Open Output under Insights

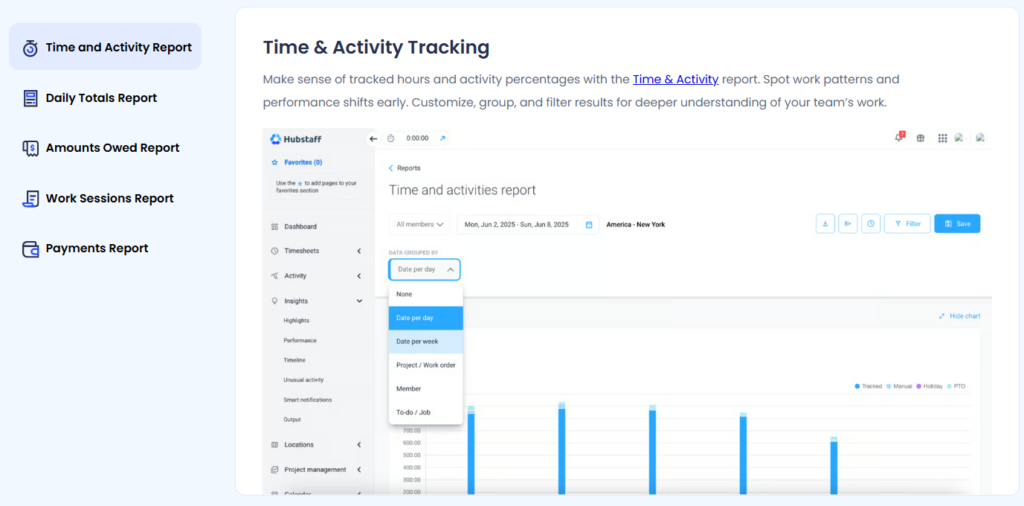292,419
